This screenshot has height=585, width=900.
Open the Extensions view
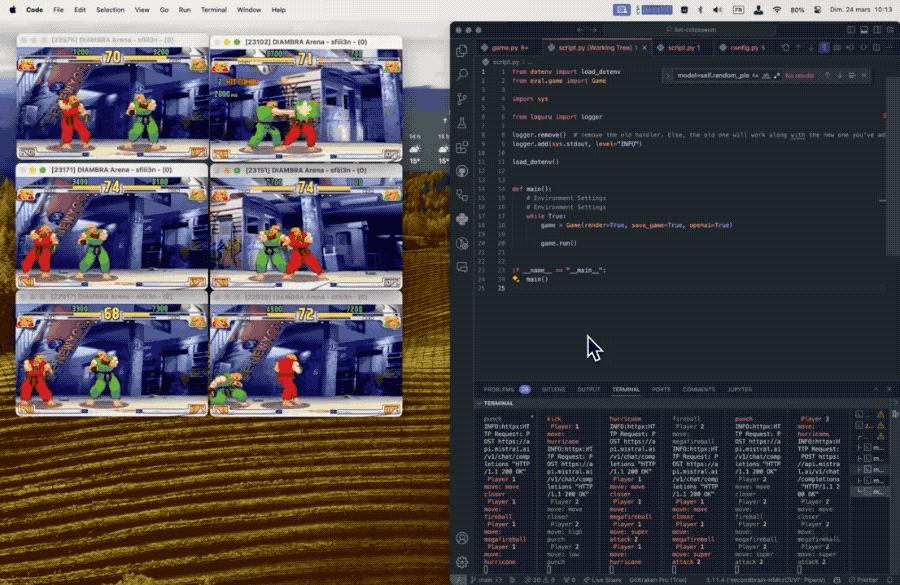462,147
